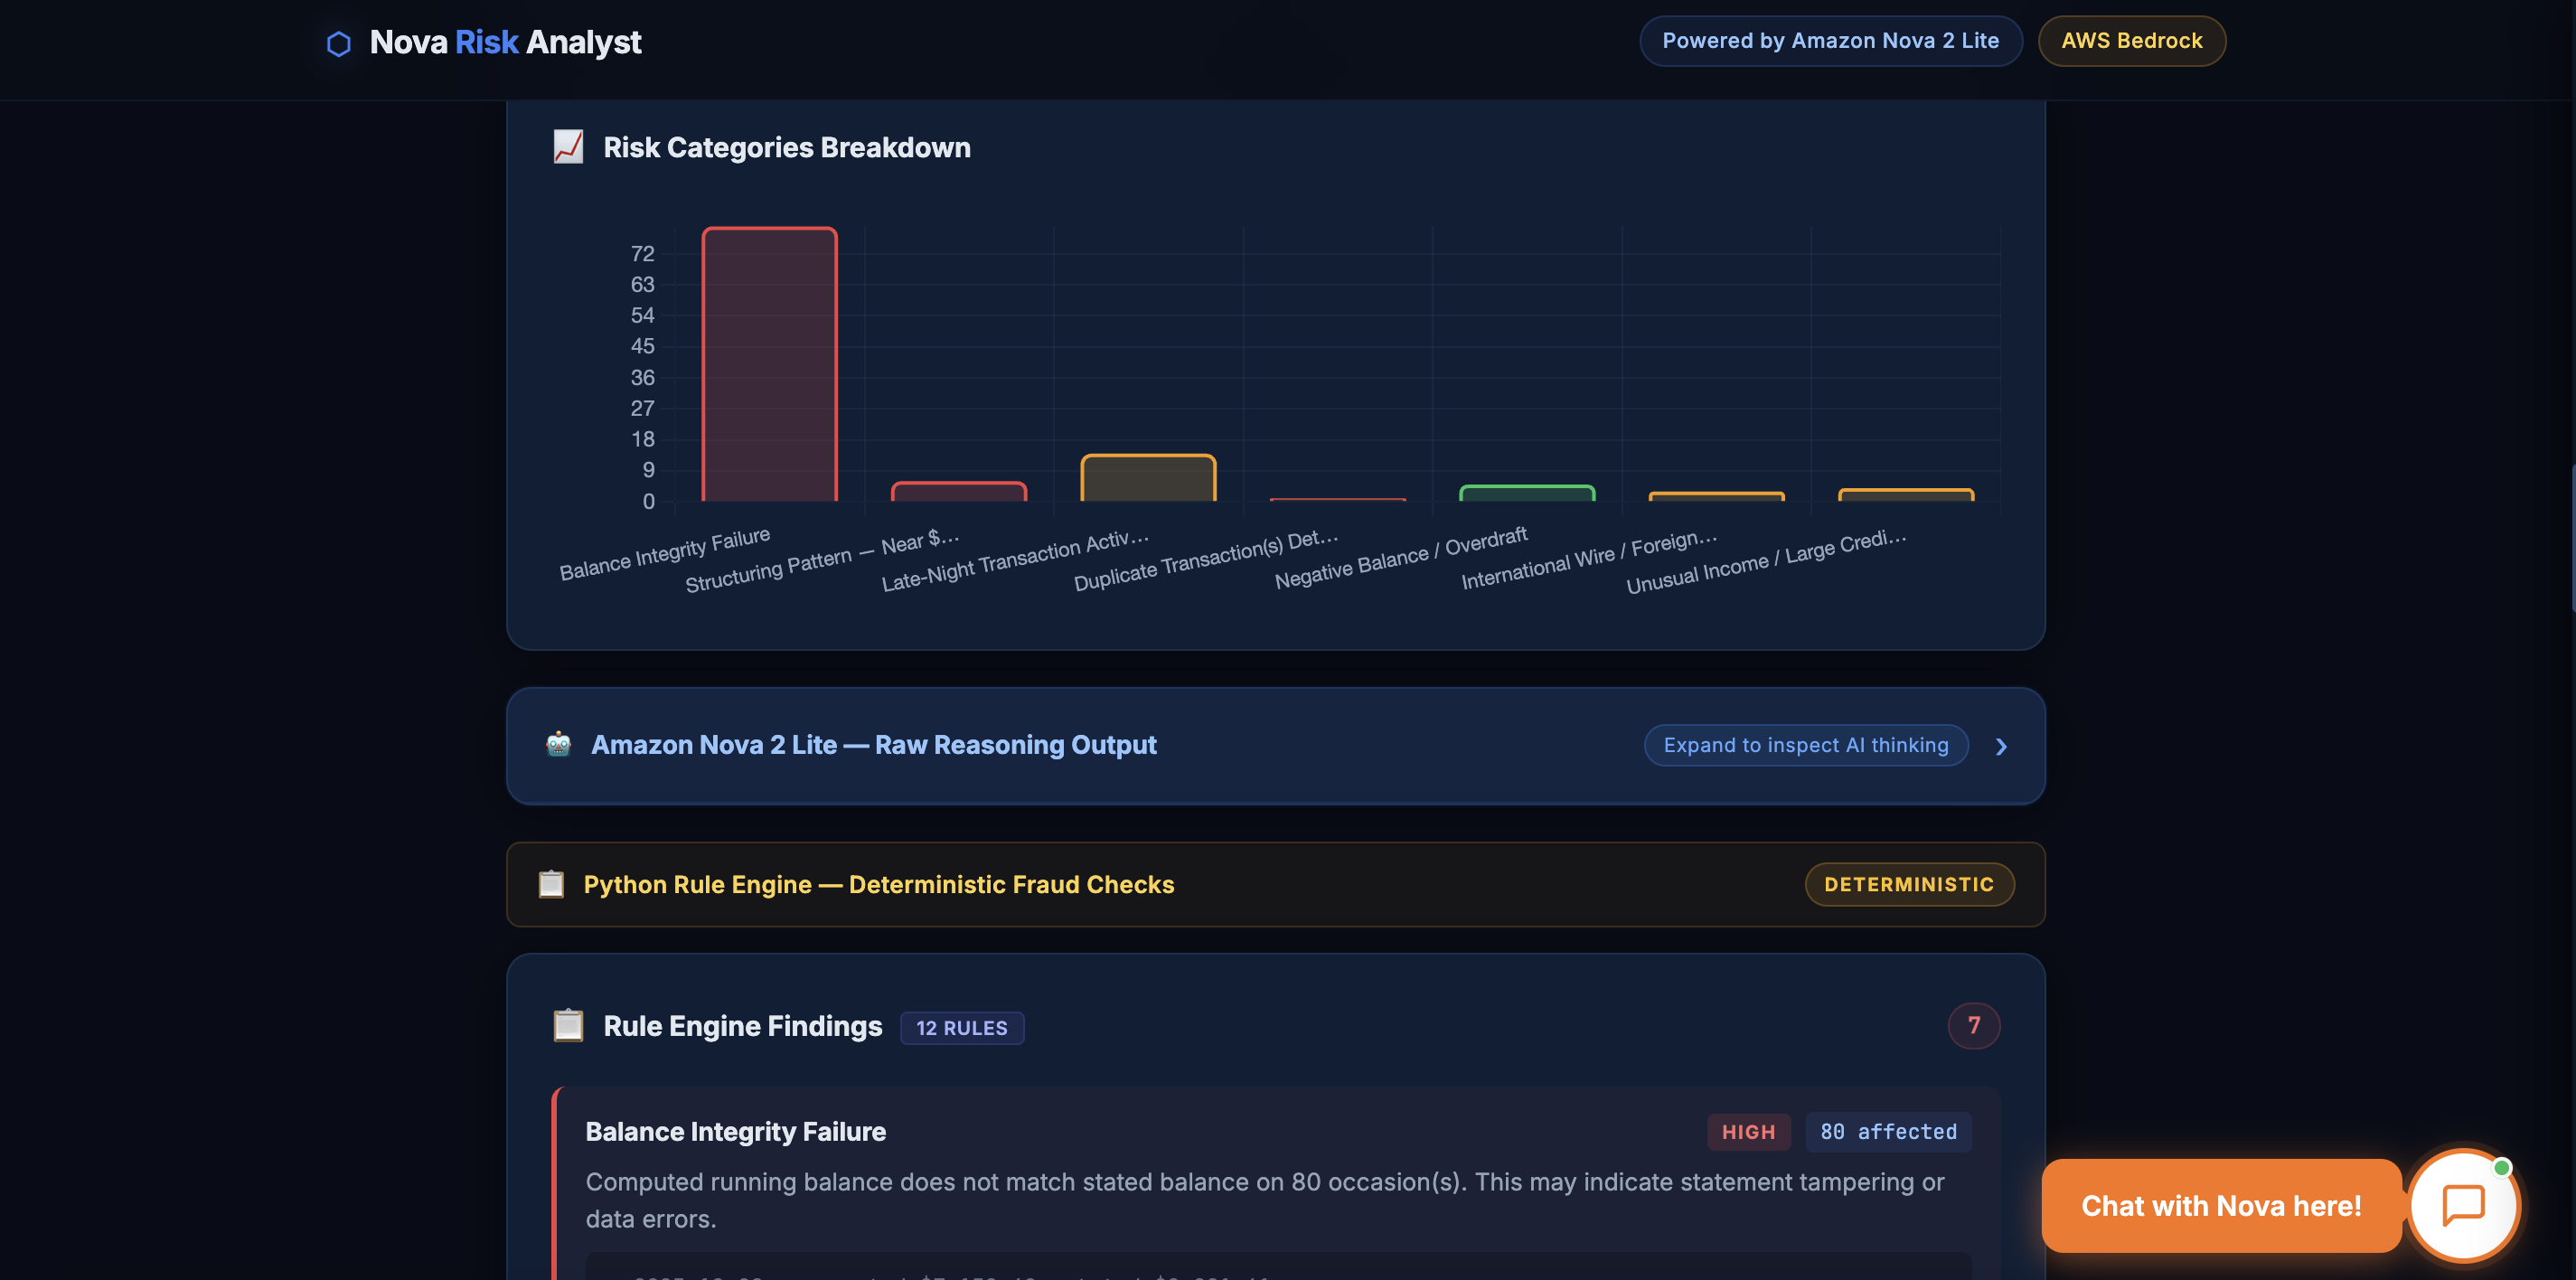Click the red findings count badge showing 7

[1973, 1025]
